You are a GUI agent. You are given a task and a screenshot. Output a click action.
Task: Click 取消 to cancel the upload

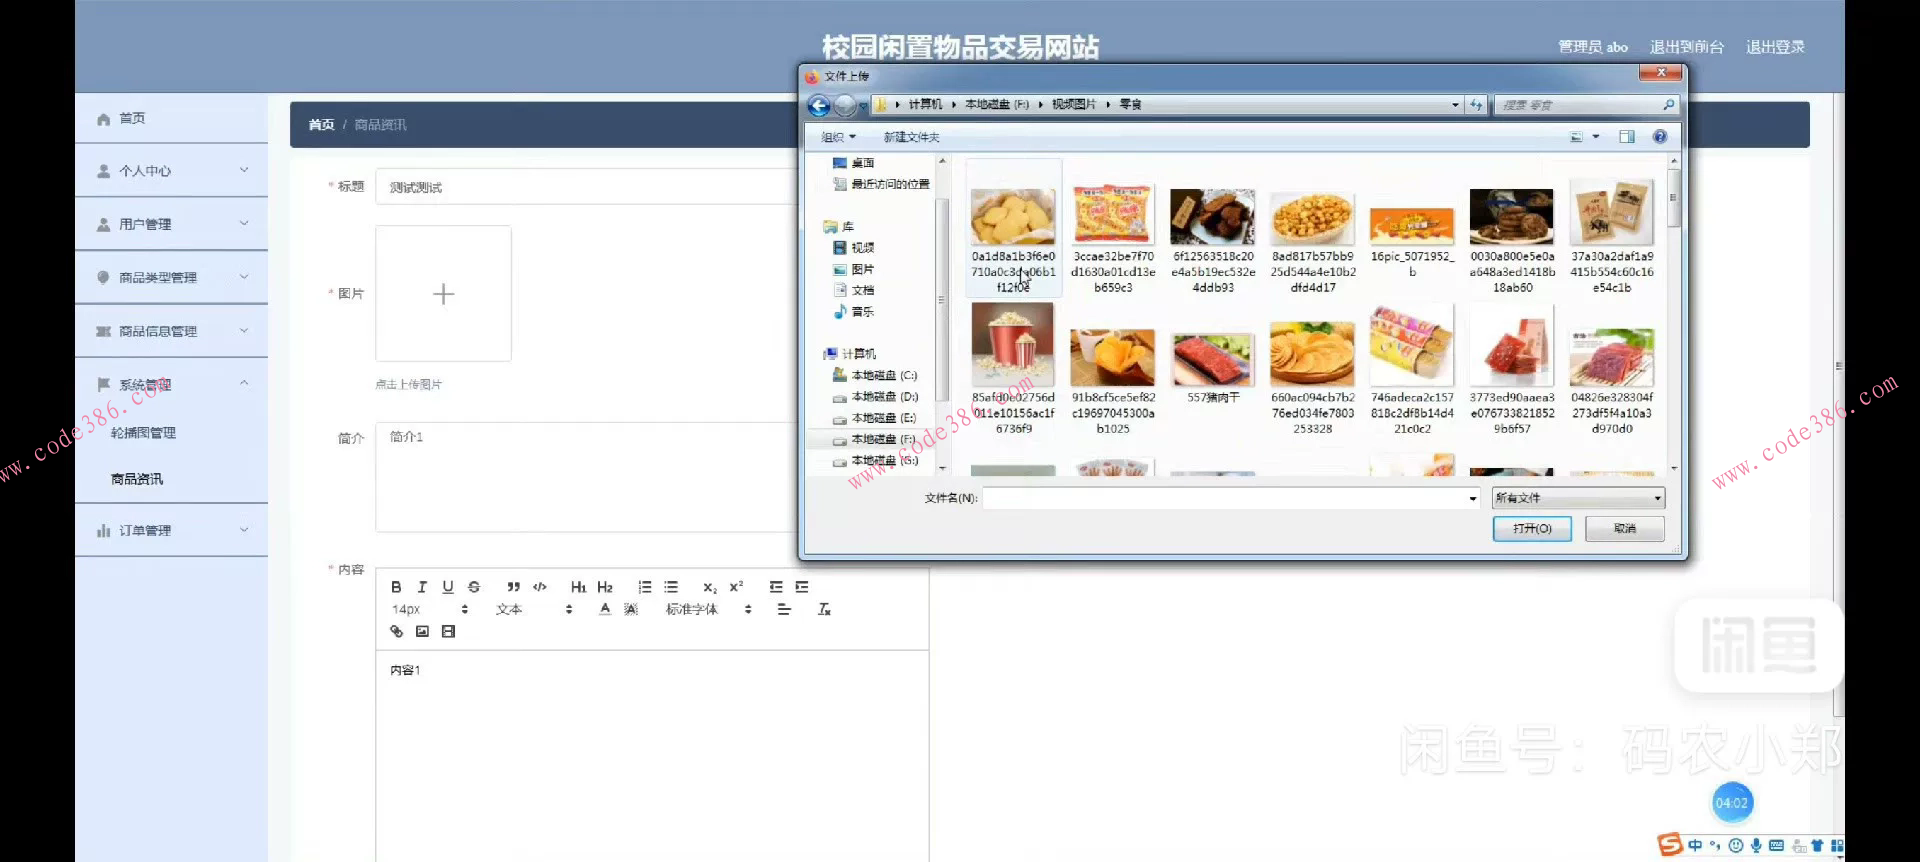coord(1625,529)
